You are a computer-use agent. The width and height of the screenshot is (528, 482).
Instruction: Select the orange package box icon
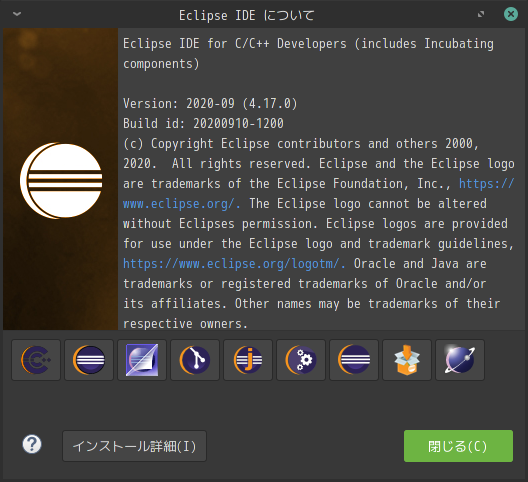407,360
